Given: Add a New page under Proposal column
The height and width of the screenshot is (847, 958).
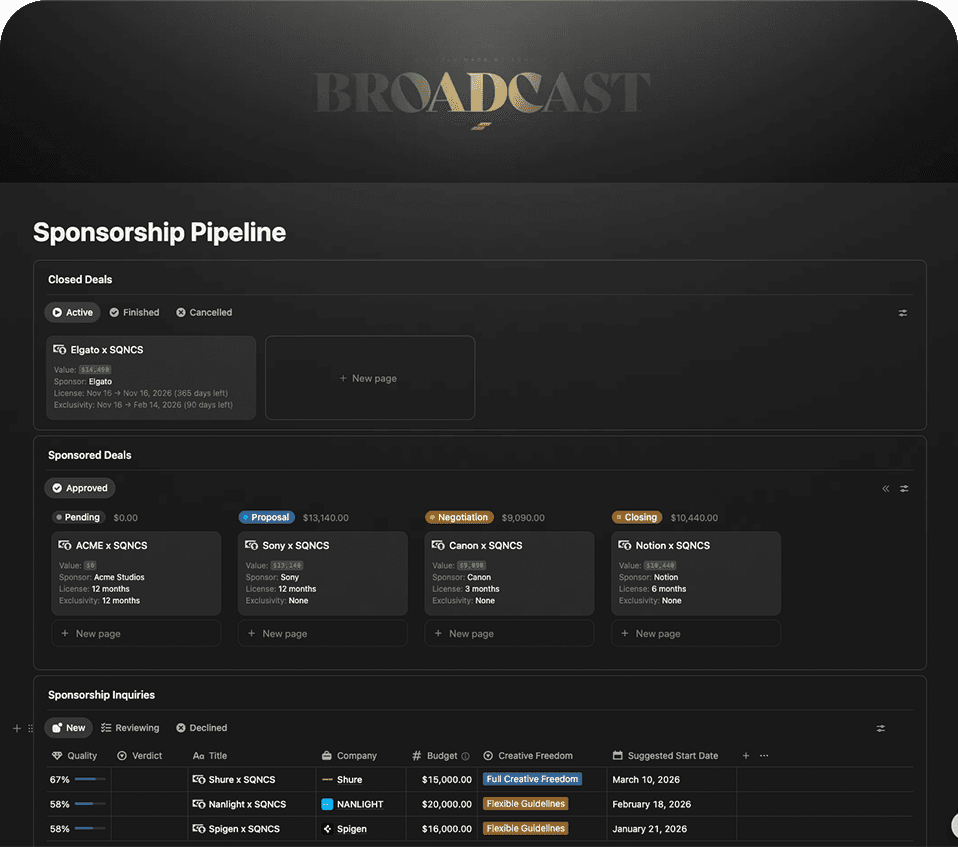Looking at the screenshot, I should tap(323, 634).
